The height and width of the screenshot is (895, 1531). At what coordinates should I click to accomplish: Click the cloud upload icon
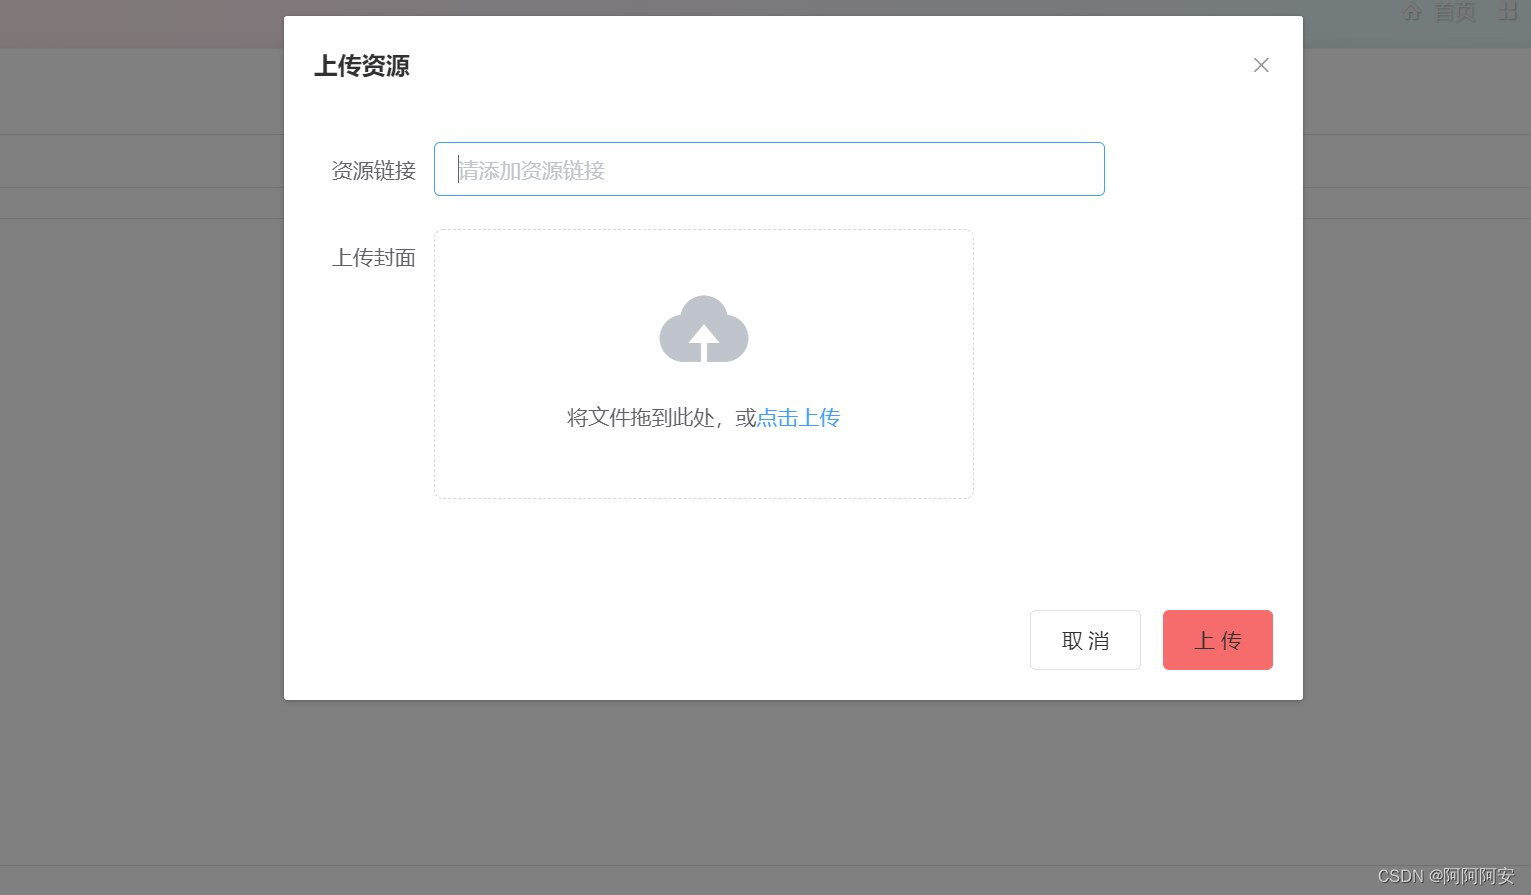[704, 329]
